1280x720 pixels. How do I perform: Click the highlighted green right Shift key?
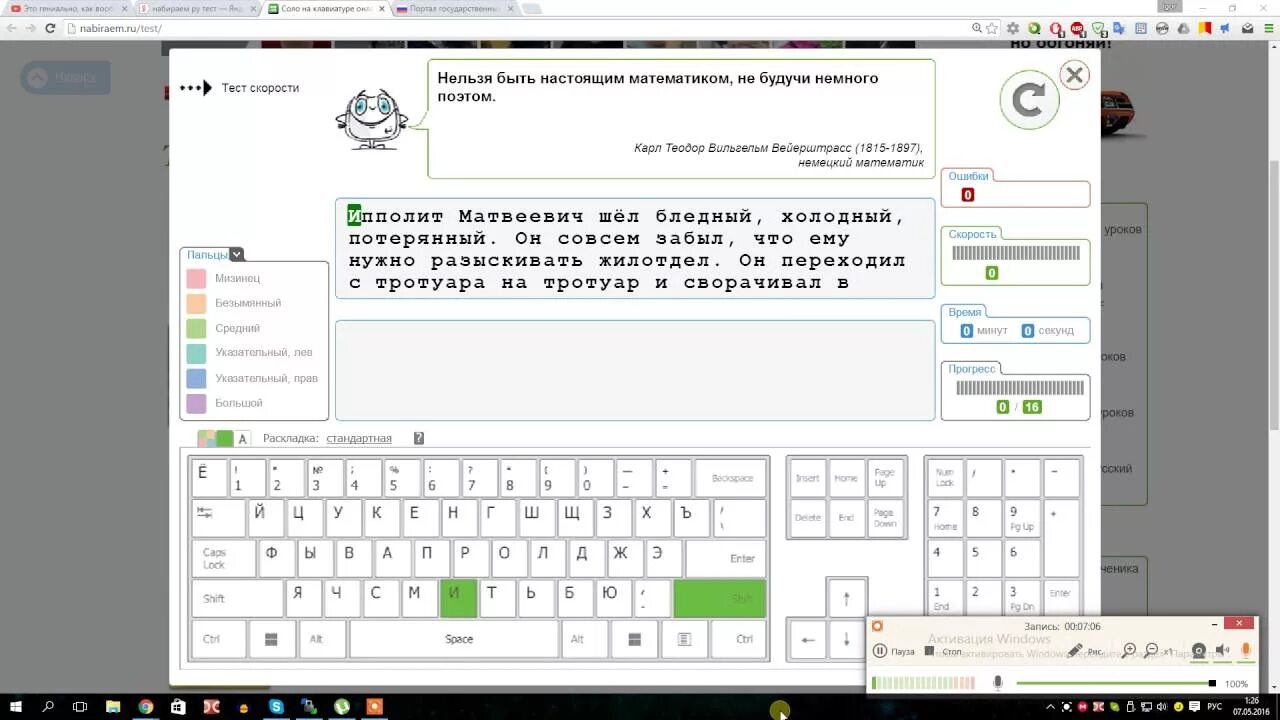(x=720, y=598)
